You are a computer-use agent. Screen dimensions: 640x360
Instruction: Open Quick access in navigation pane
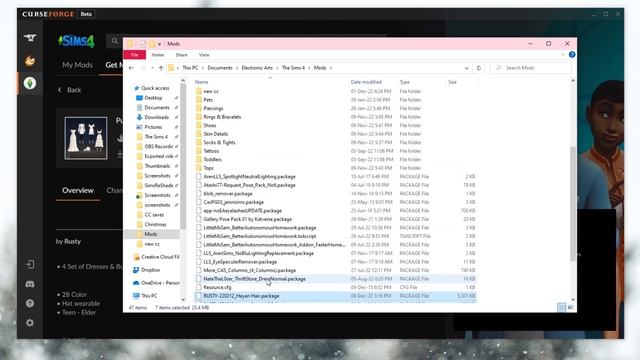point(151,88)
